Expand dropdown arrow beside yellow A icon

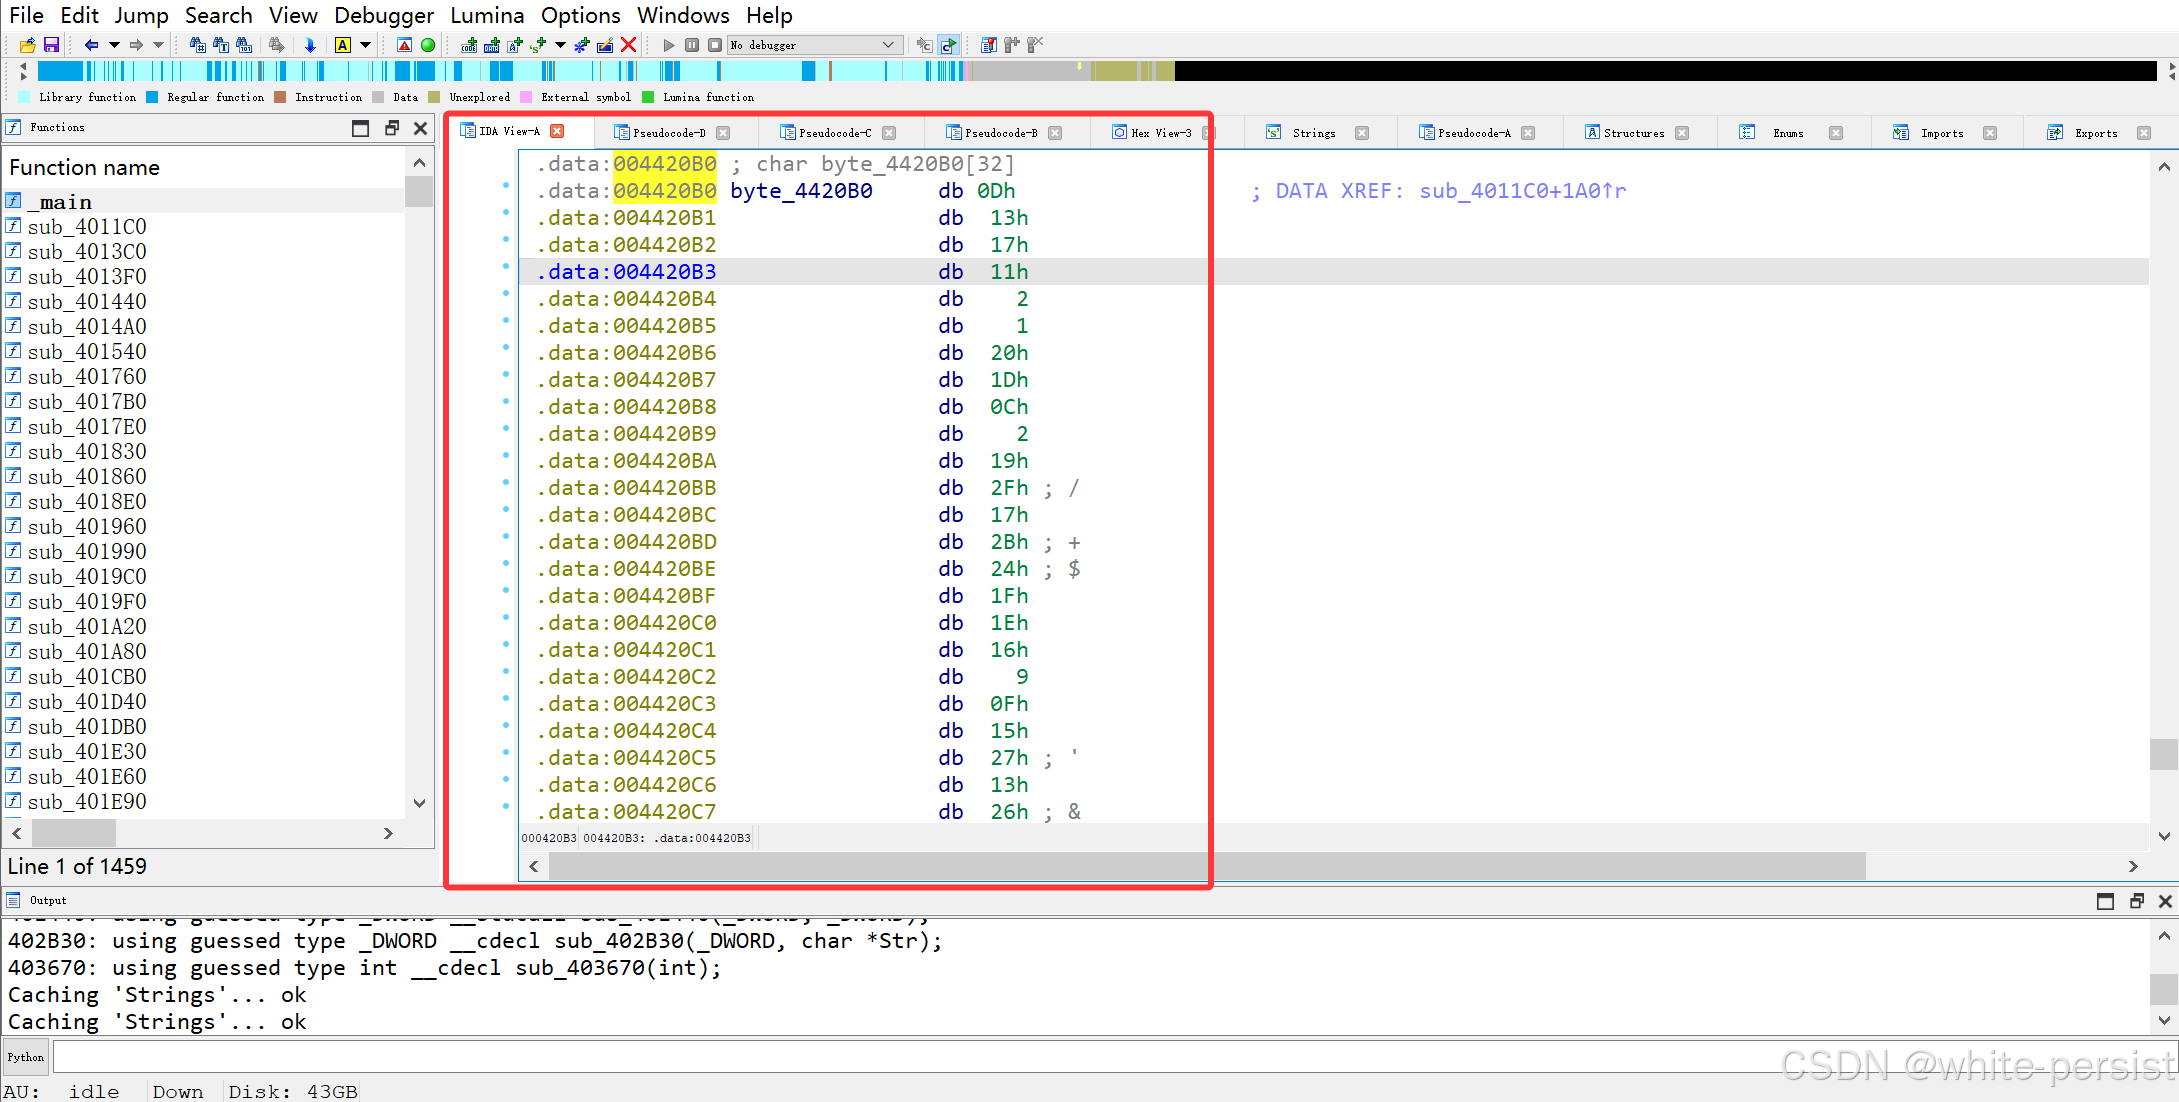(365, 45)
